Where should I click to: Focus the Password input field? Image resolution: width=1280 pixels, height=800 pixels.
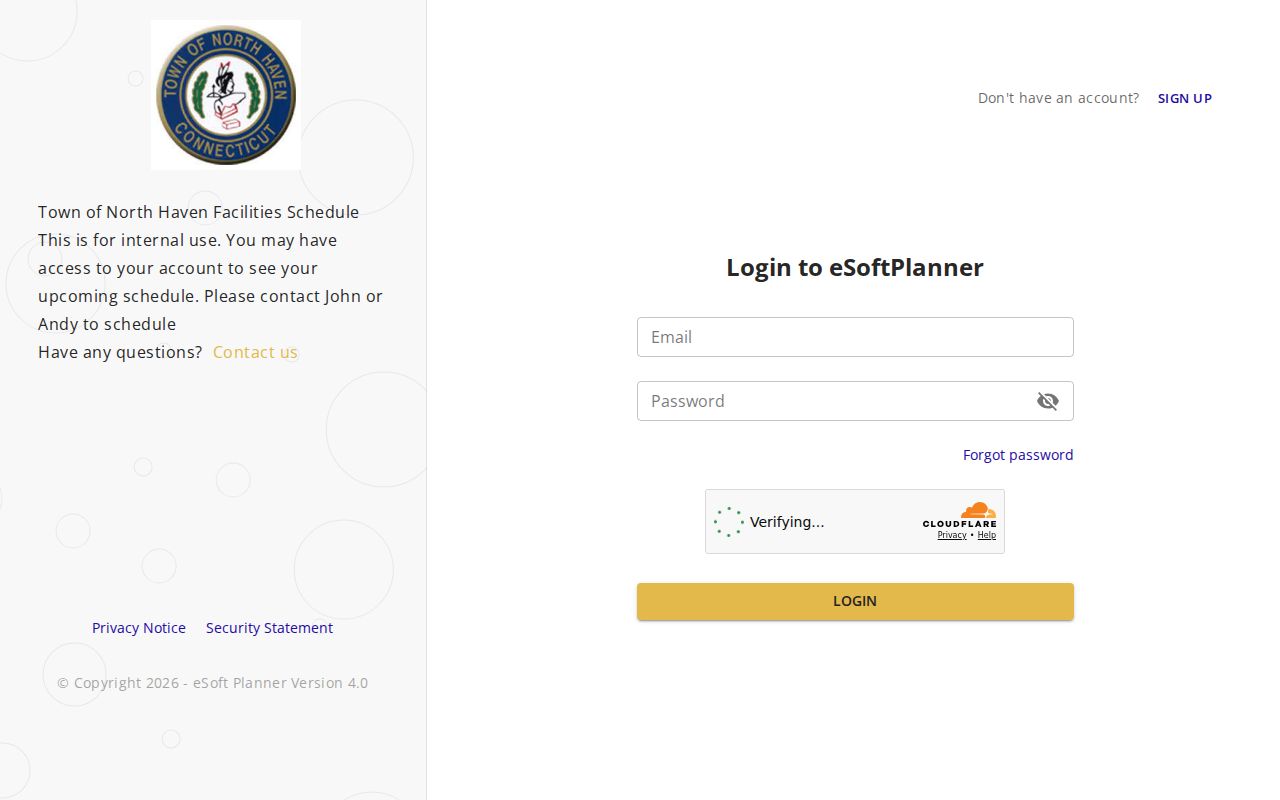pos(855,401)
